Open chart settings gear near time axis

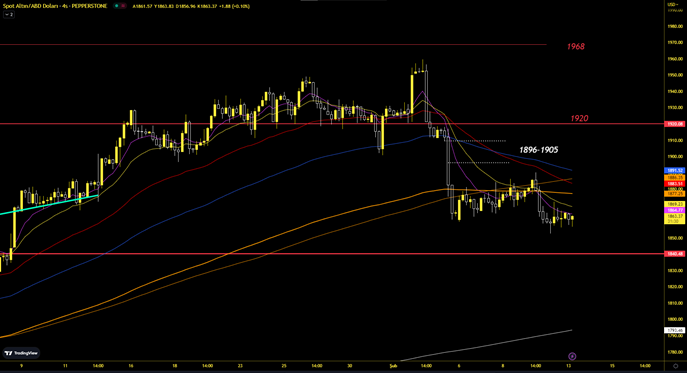pos(676,366)
